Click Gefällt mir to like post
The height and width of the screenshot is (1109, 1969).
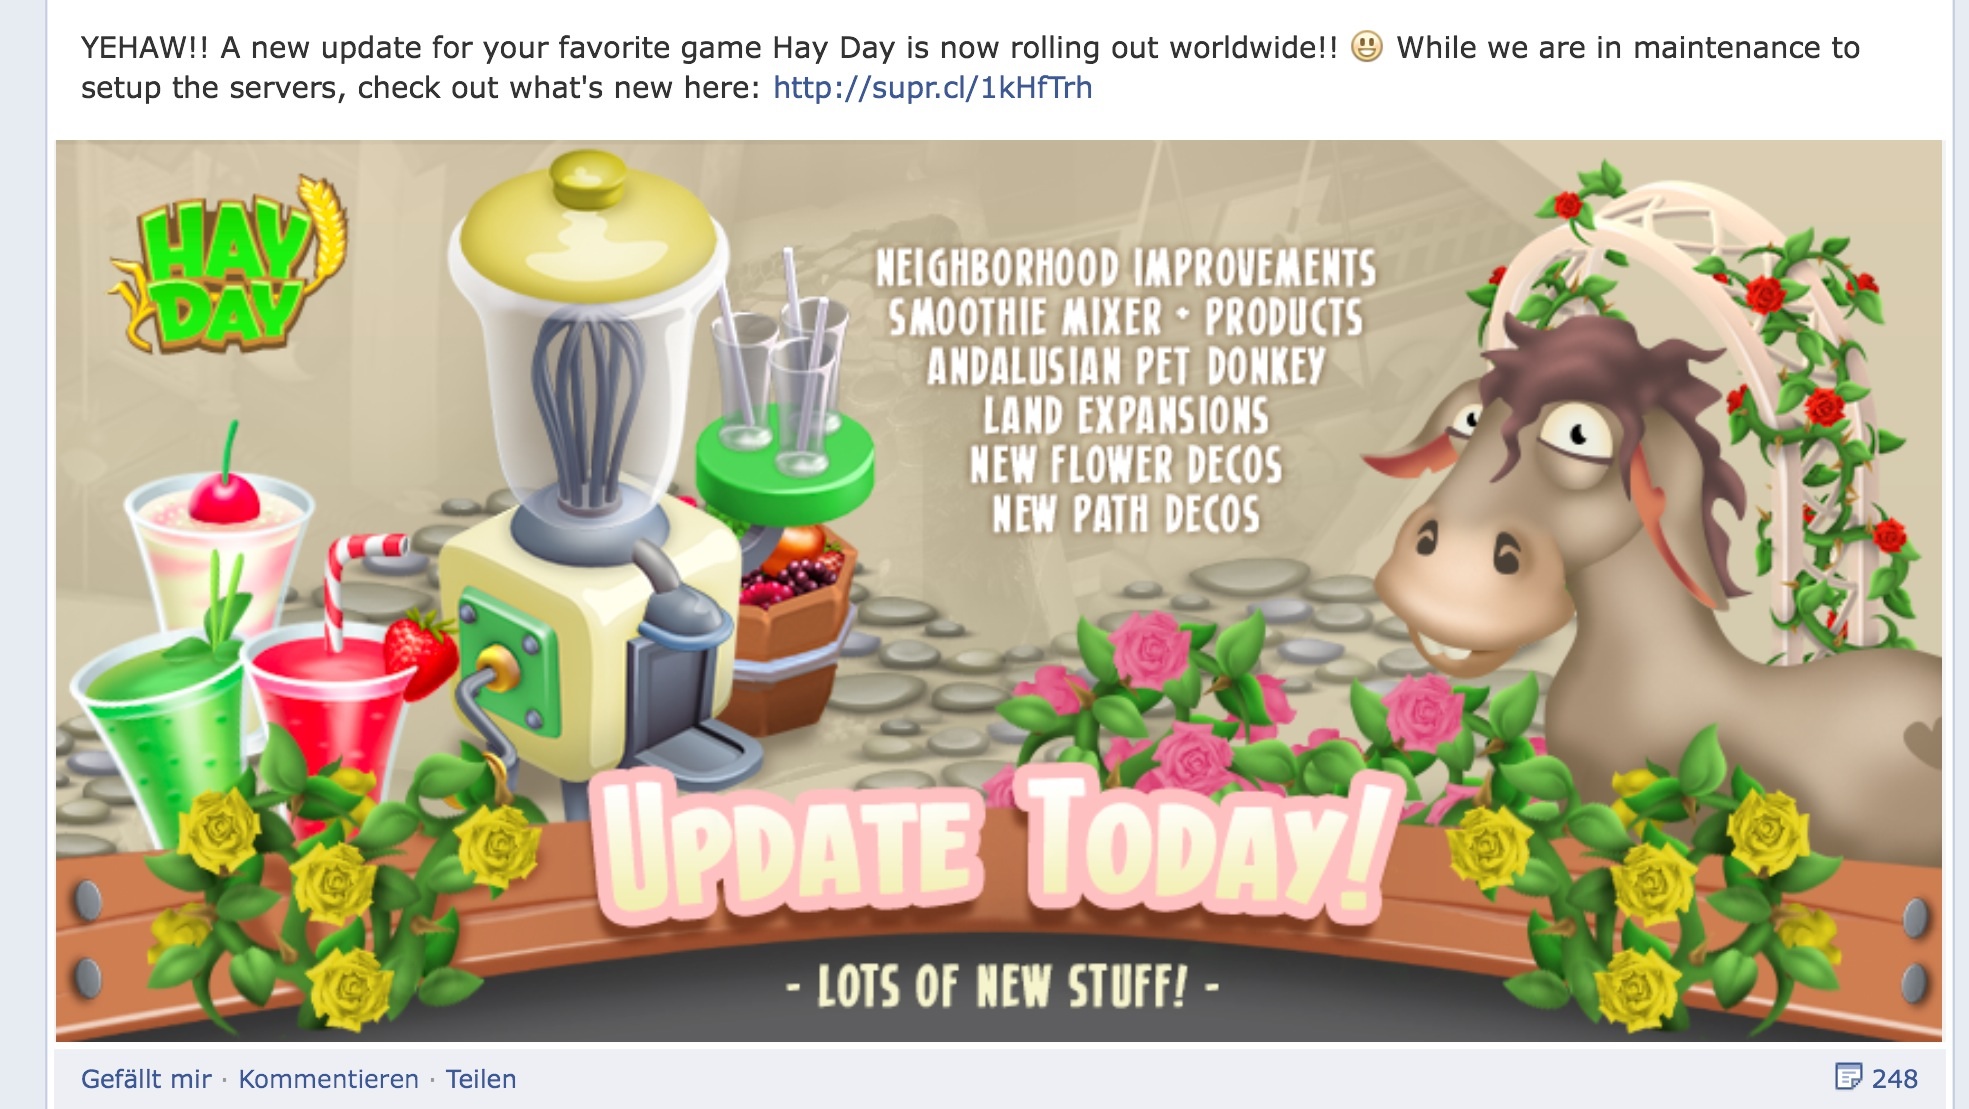pyautogui.click(x=146, y=1079)
